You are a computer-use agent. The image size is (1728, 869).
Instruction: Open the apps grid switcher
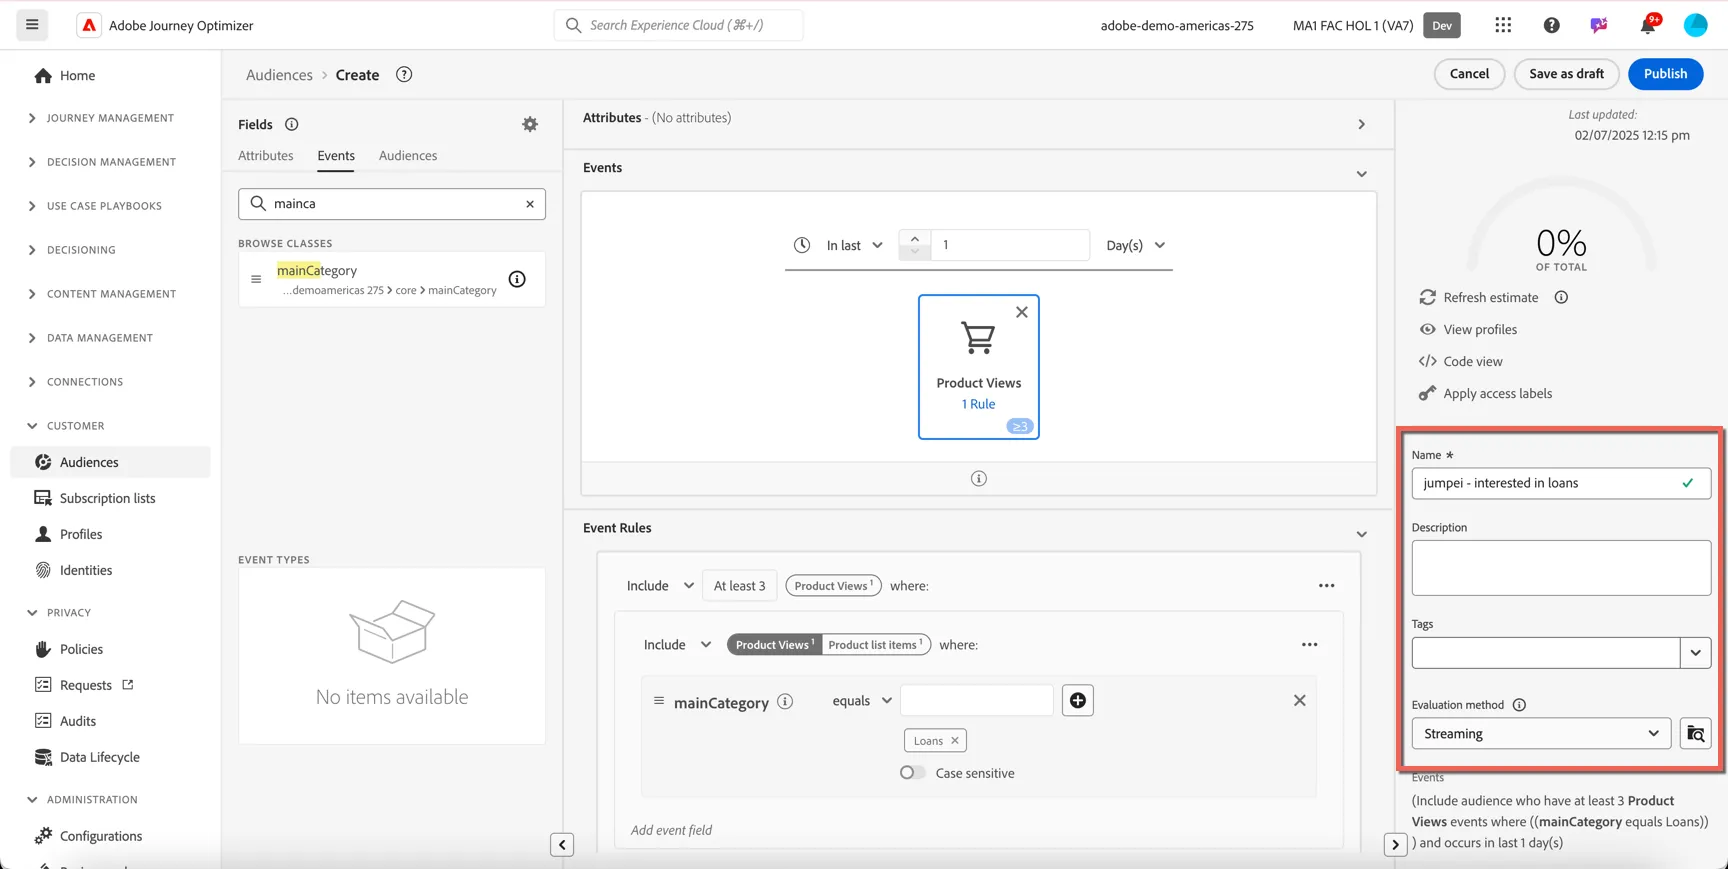(1503, 25)
